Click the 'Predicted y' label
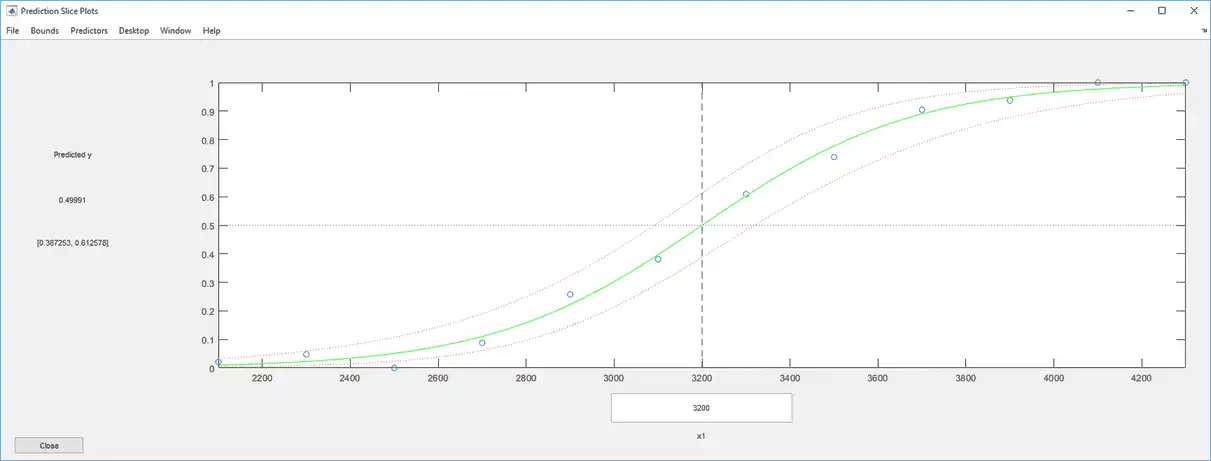This screenshot has height=461, width=1211. [72, 155]
